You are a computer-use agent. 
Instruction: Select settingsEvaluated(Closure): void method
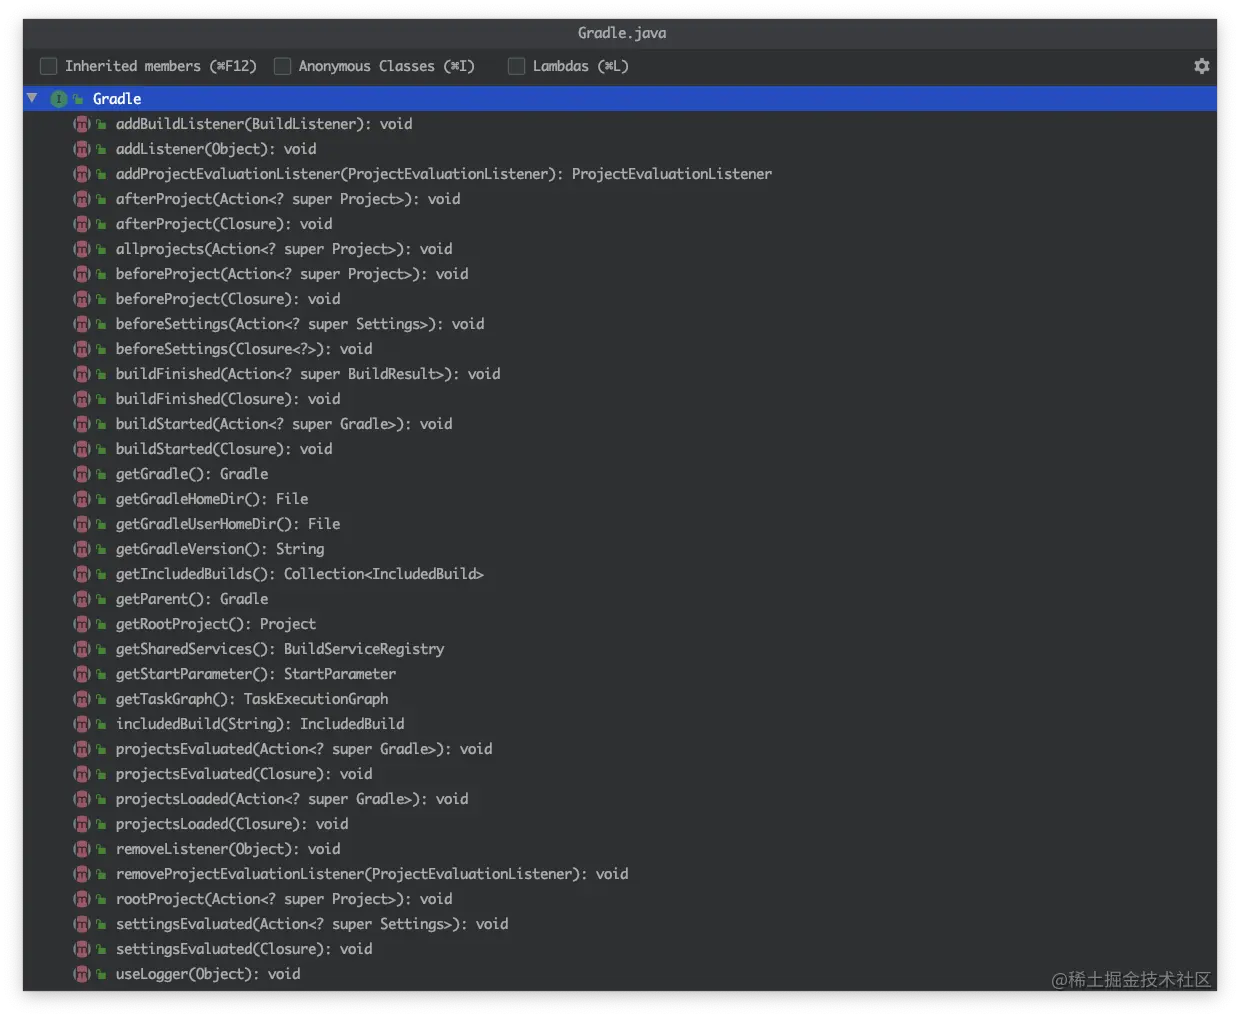(243, 949)
